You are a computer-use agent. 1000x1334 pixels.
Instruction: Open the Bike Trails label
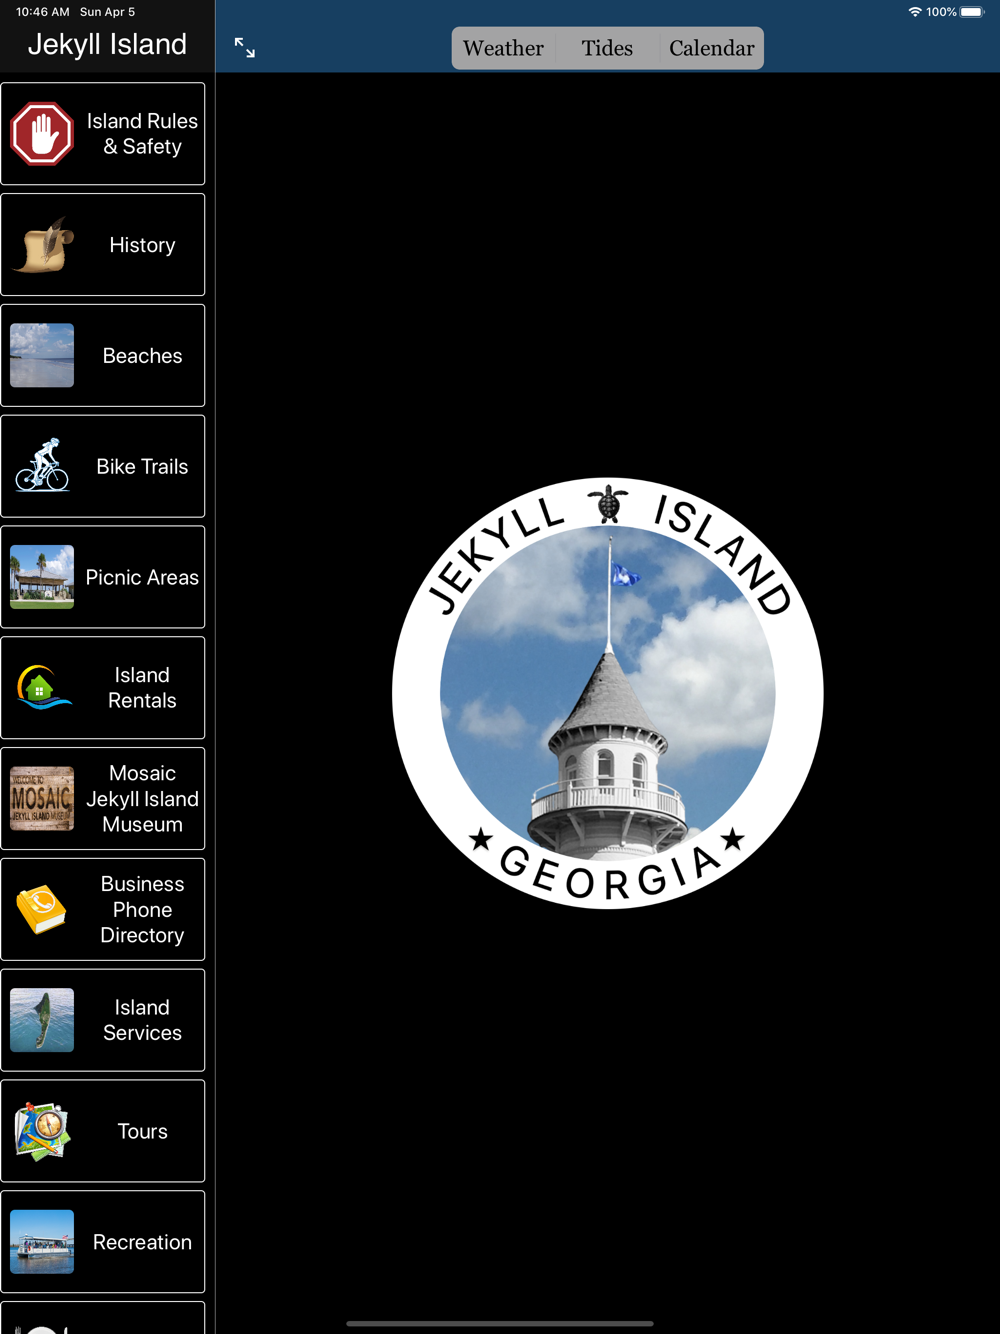click(142, 467)
